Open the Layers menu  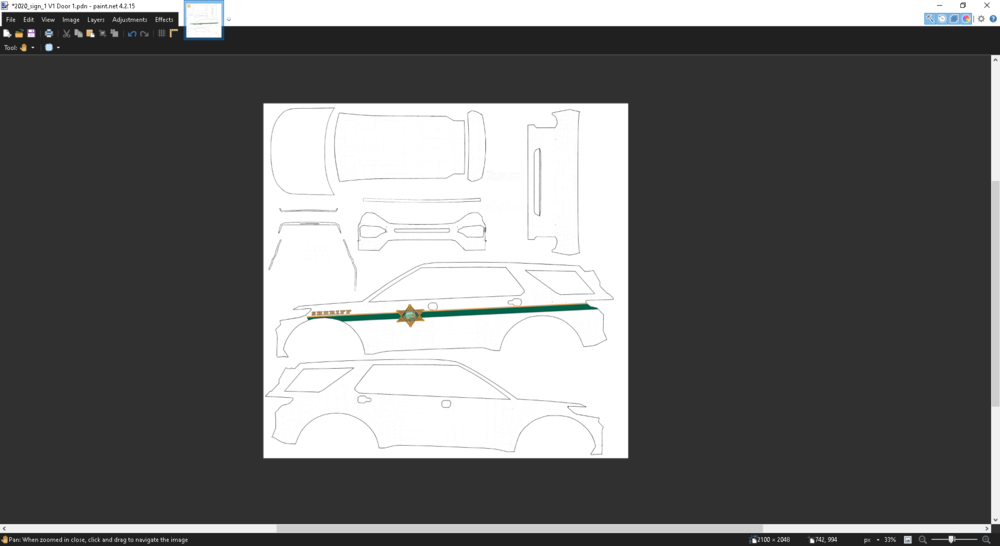point(96,20)
